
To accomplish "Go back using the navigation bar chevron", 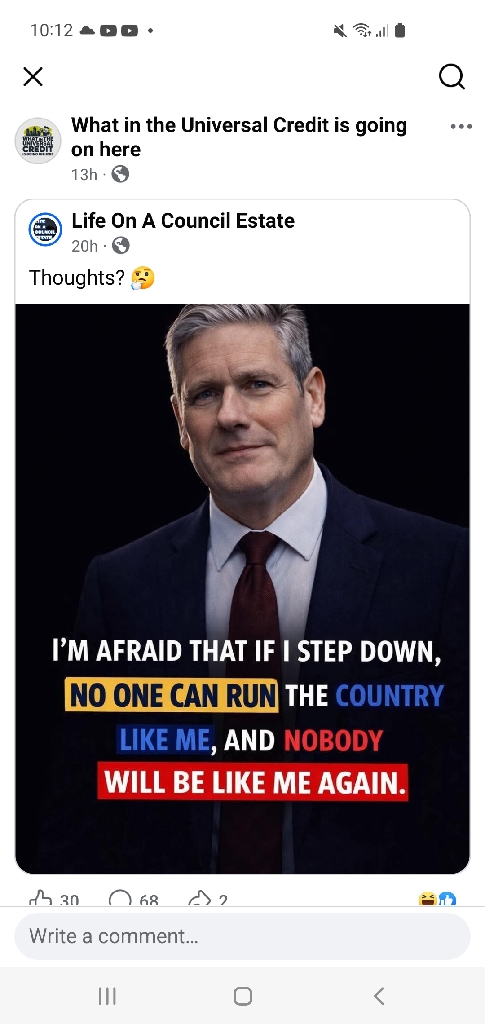I will [x=379, y=996].
